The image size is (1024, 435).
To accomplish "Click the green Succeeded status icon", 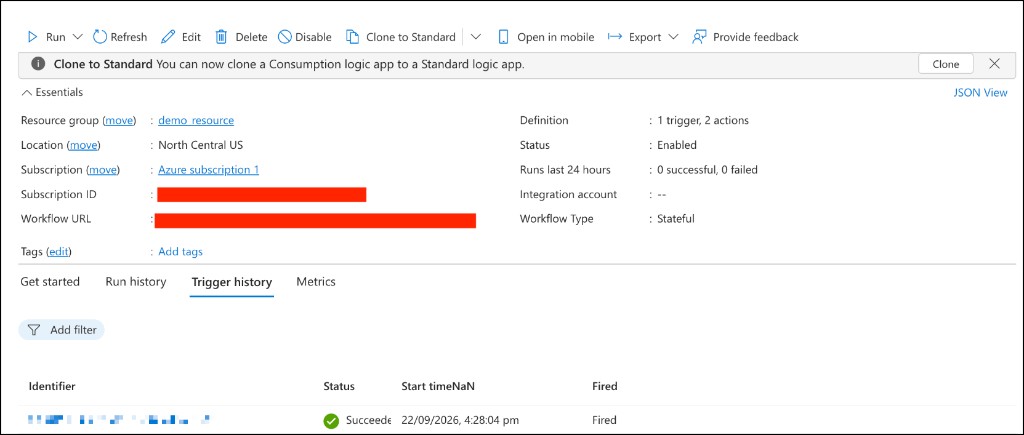I will (331, 421).
